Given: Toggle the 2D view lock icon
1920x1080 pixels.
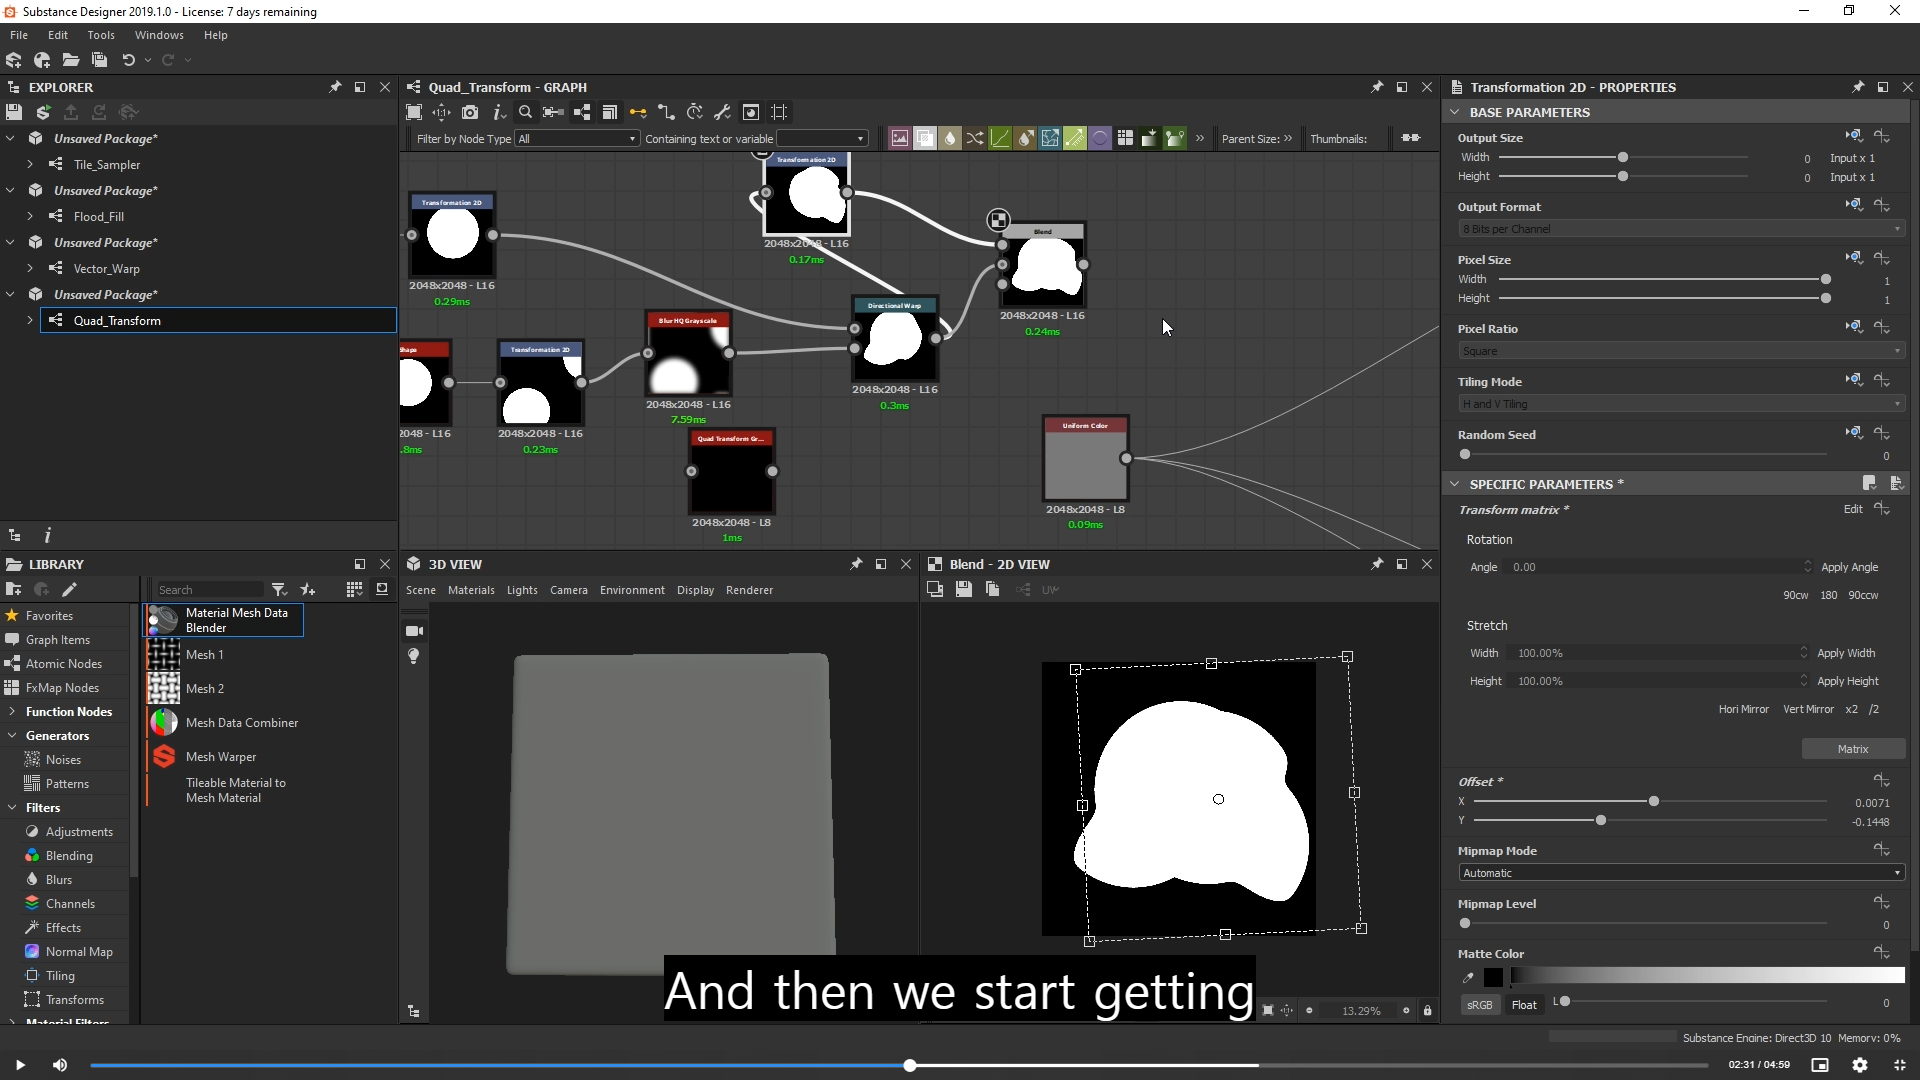Looking at the screenshot, I should point(1427,1011).
